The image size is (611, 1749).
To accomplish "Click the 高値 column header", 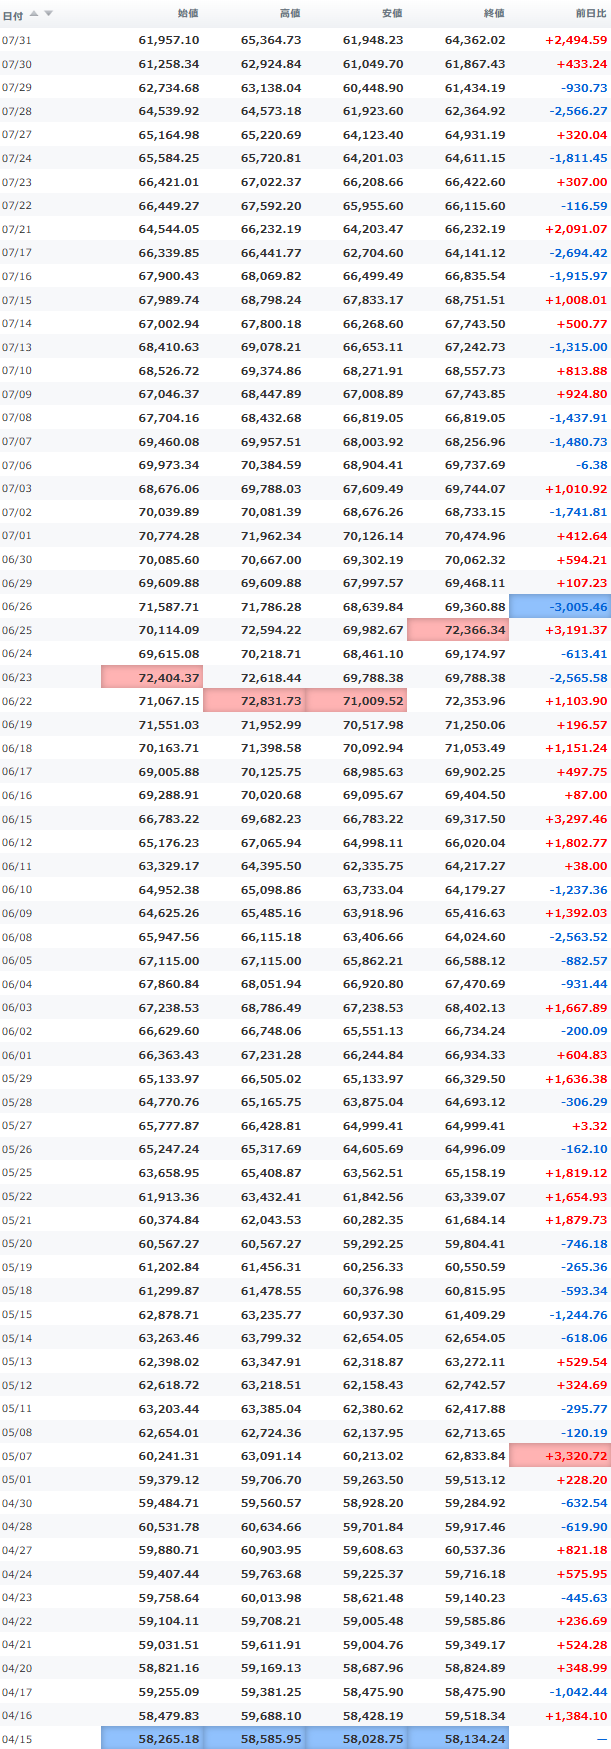I will 290,14.
